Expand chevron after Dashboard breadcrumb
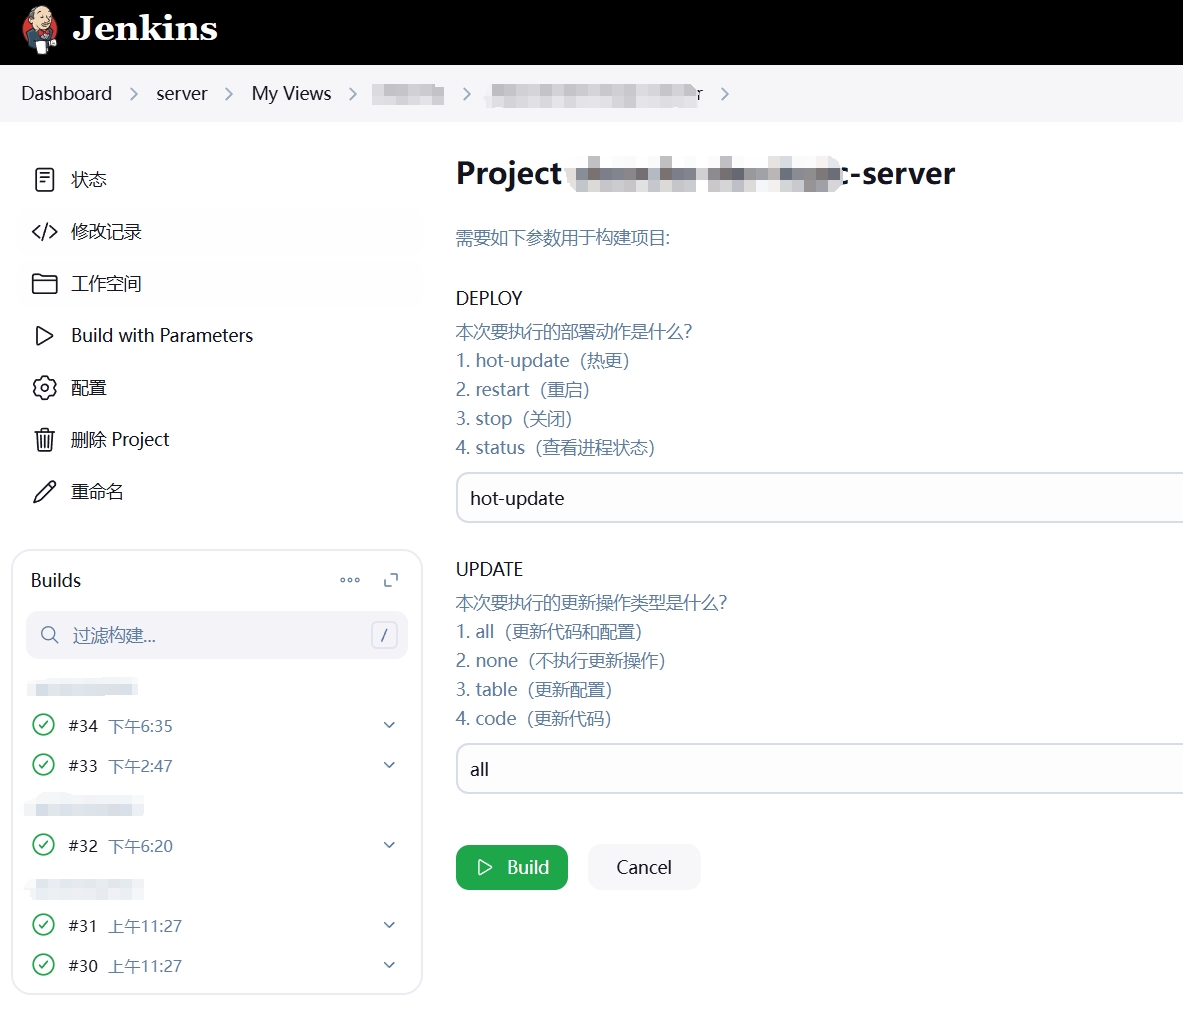The width and height of the screenshot is (1183, 1028). coord(134,94)
